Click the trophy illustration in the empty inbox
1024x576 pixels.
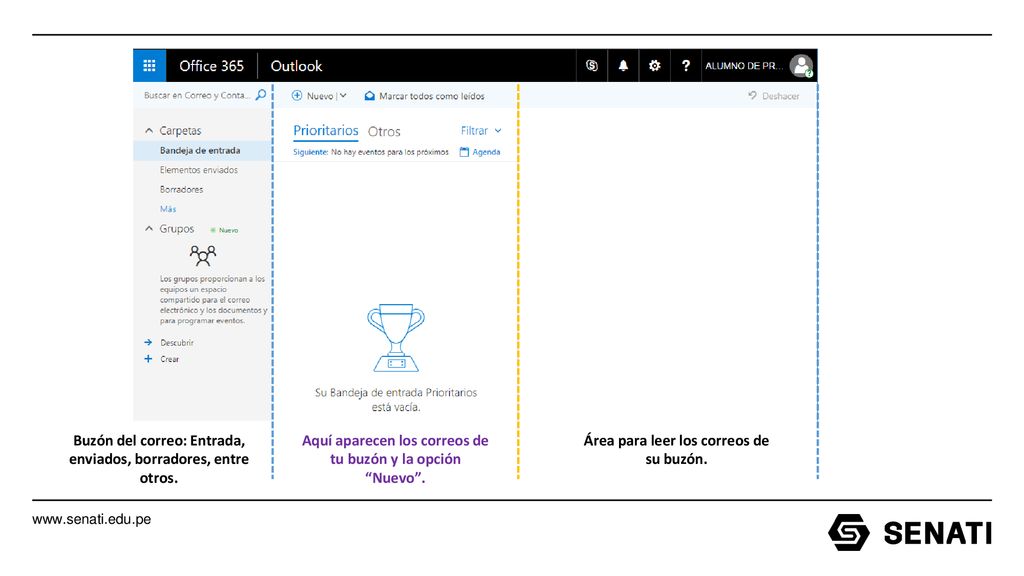[396, 338]
